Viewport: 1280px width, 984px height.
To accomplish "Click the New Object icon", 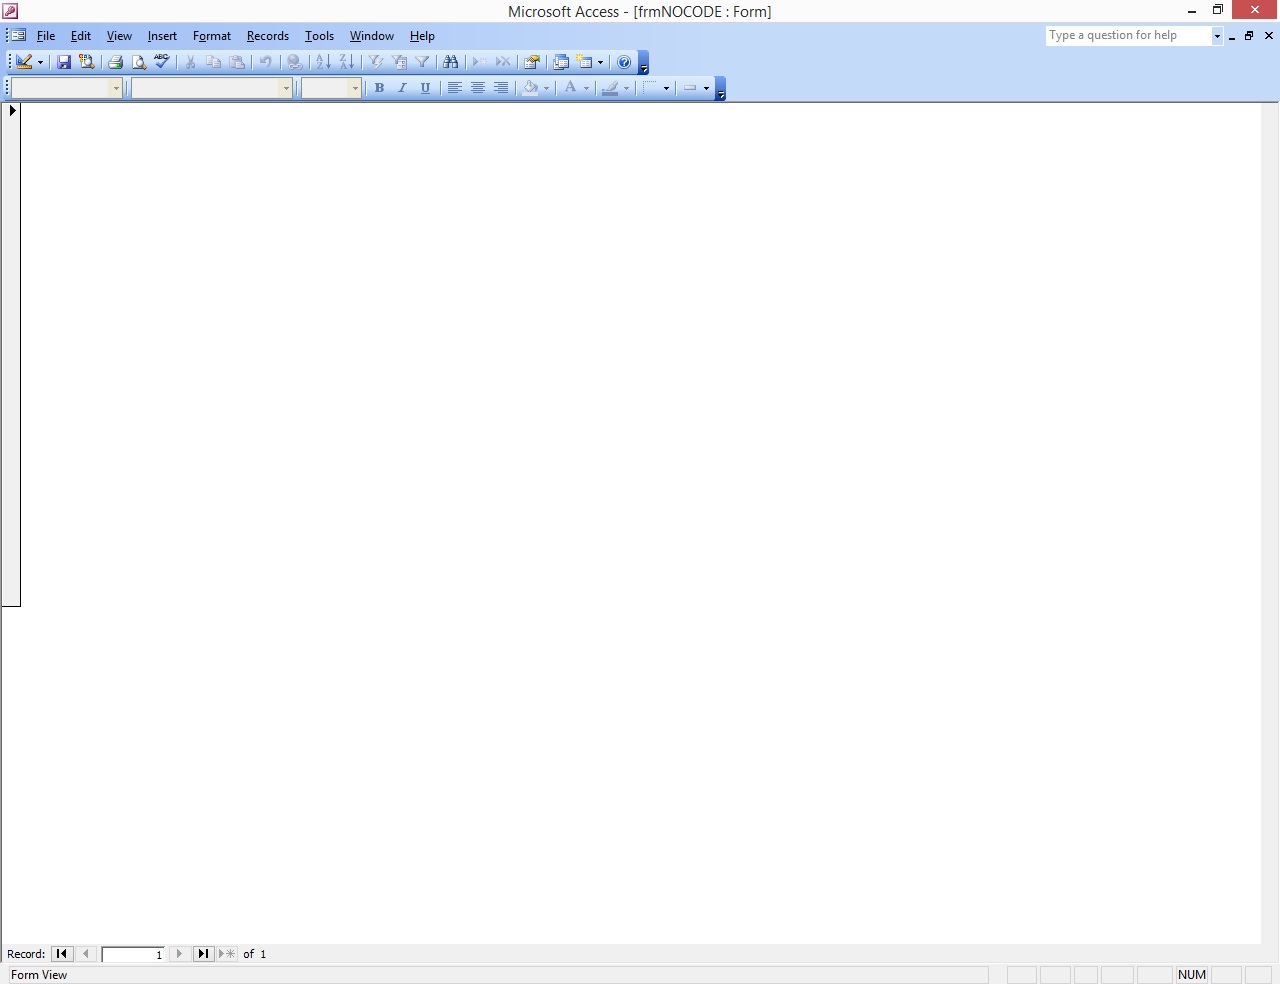I will click(x=584, y=62).
